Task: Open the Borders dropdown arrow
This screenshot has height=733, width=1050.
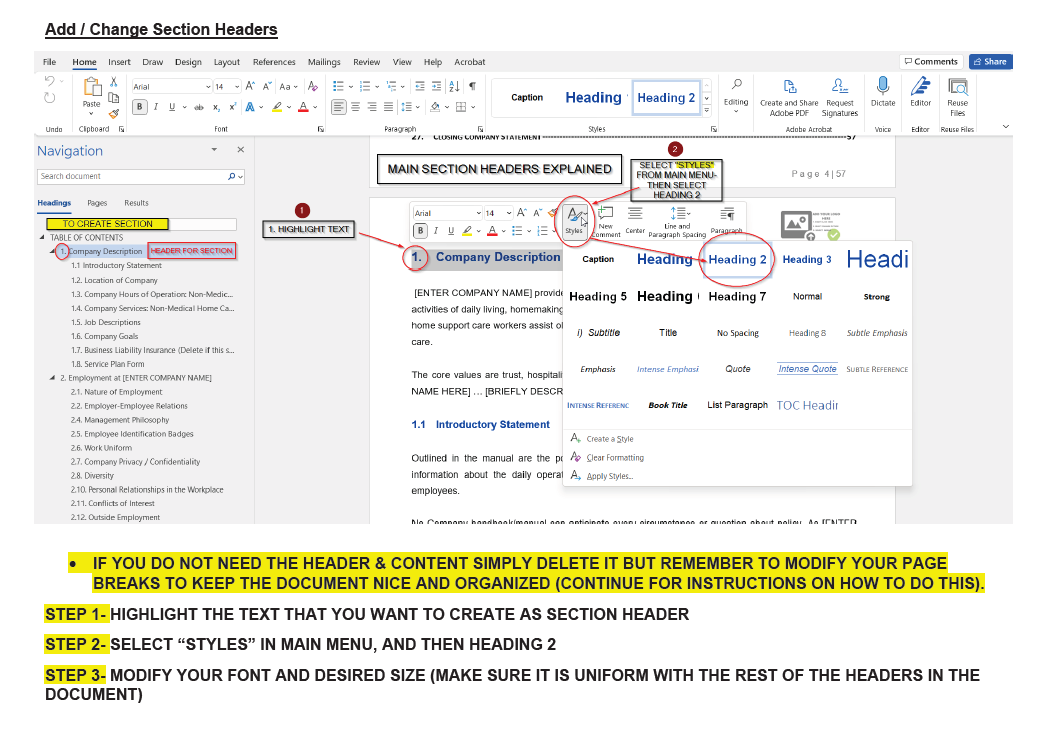Action: (x=473, y=107)
